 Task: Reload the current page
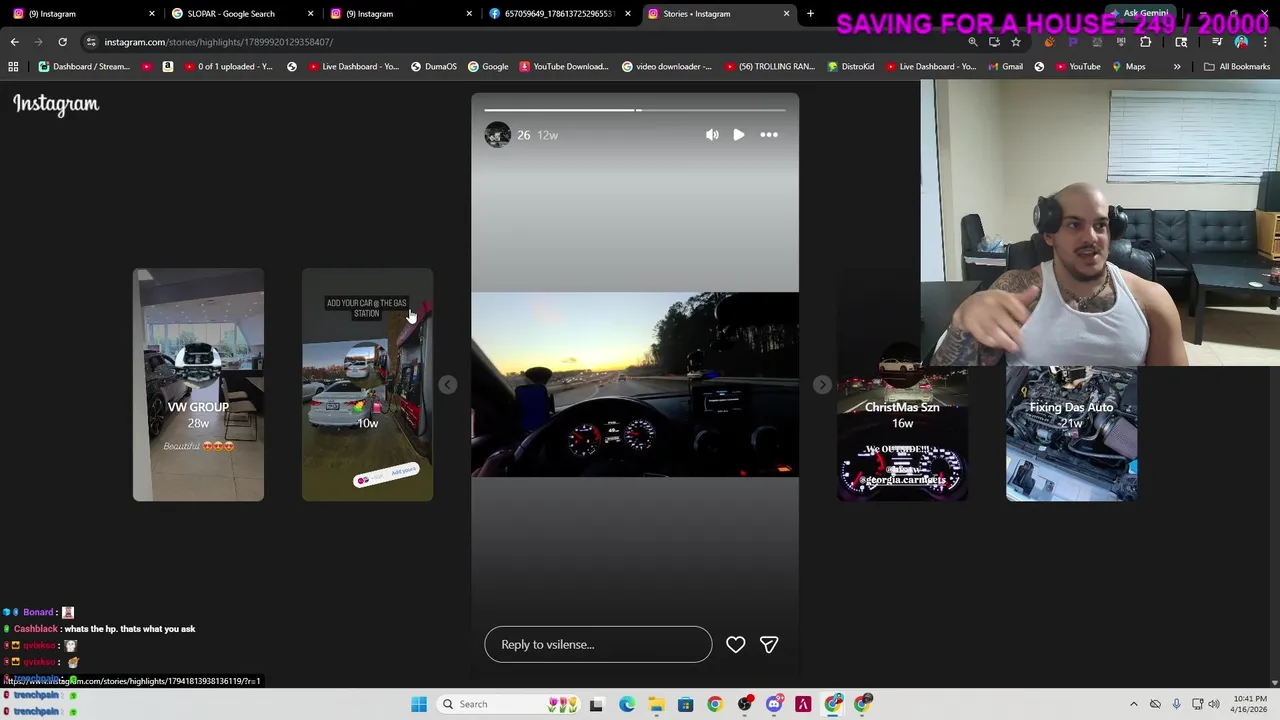[x=62, y=42]
